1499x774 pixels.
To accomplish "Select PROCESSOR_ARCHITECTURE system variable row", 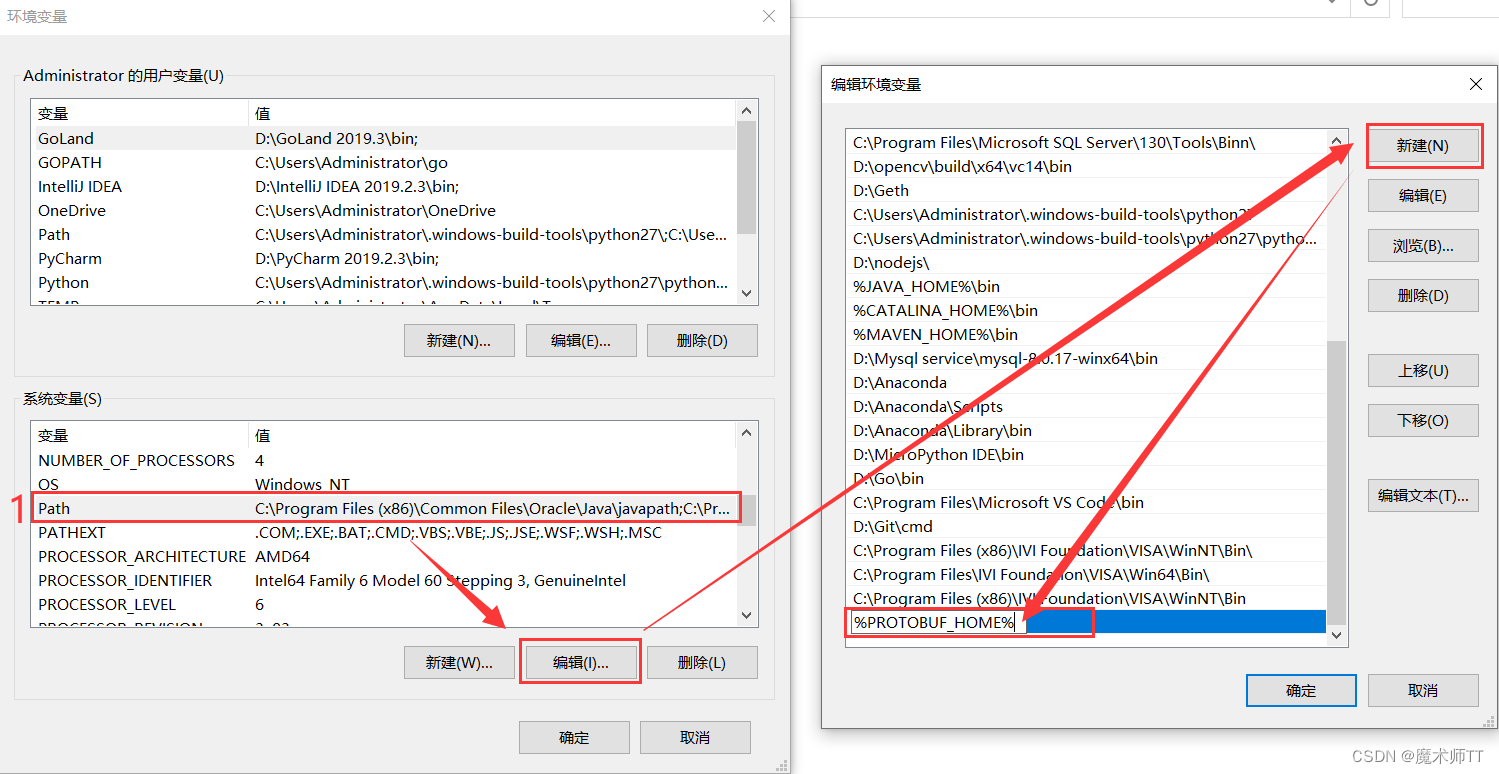I will coord(383,557).
